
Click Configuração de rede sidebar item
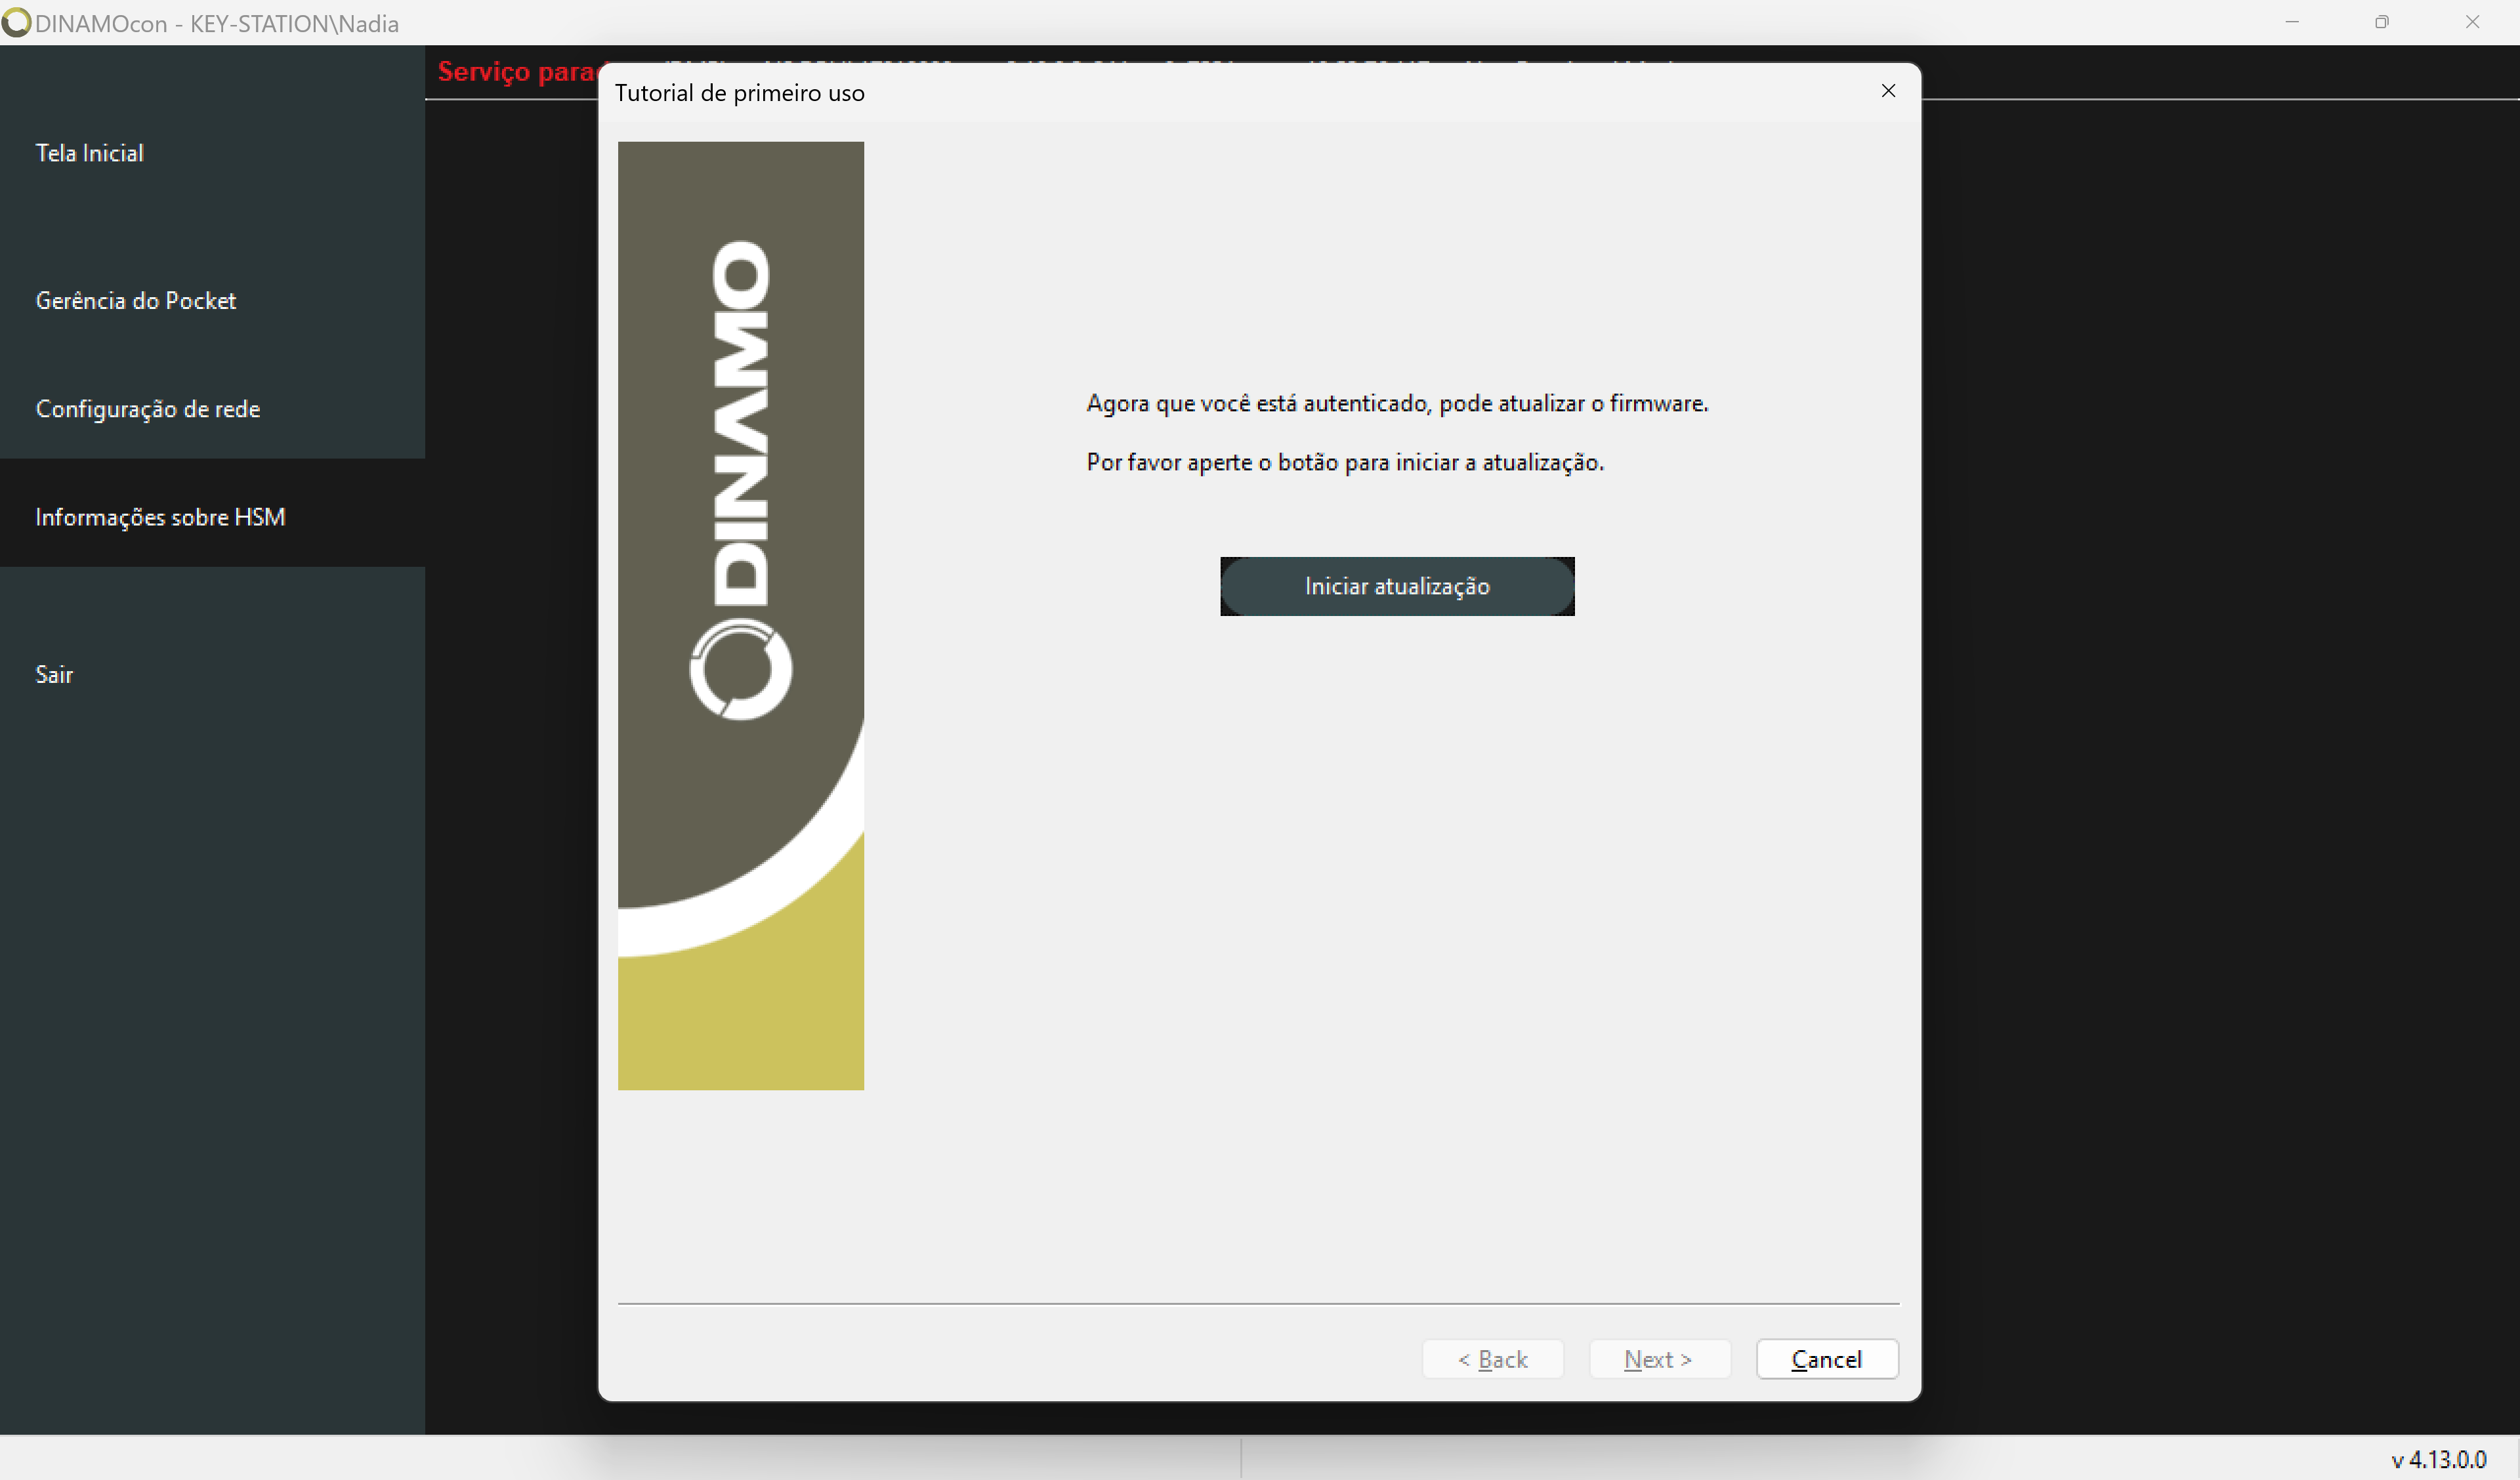(150, 409)
